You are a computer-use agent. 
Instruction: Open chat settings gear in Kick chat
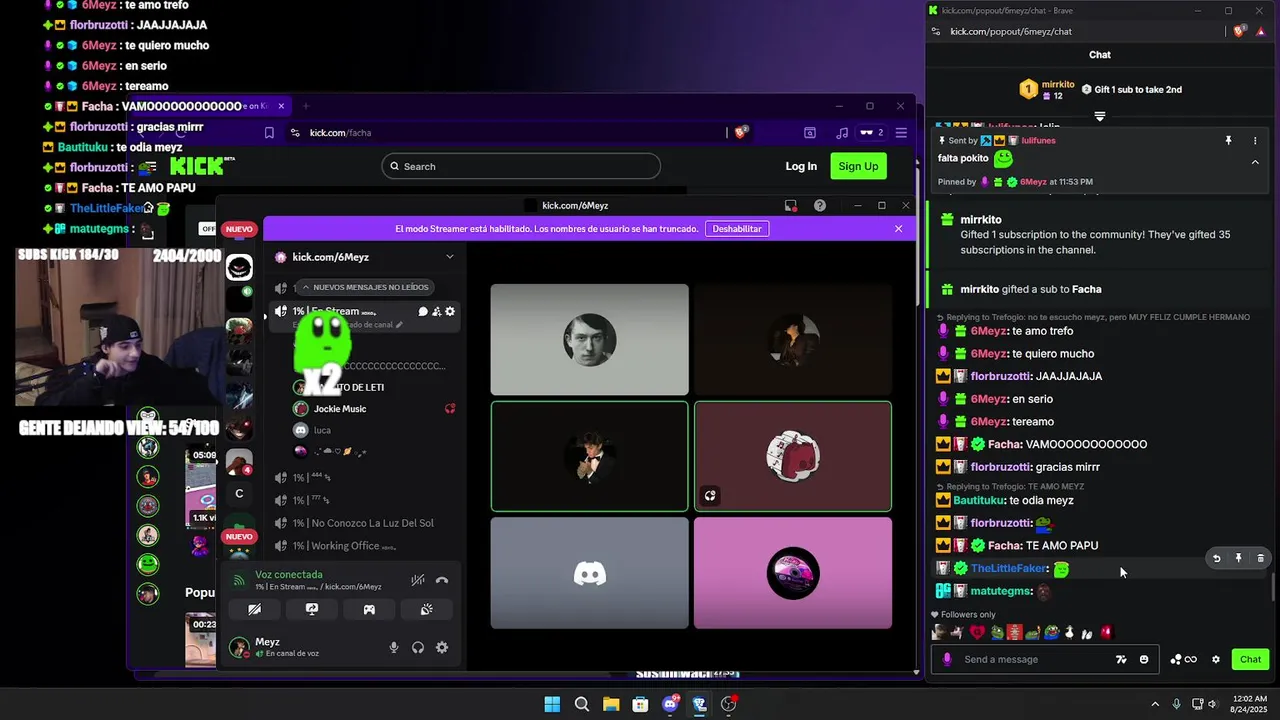click(1216, 659)
